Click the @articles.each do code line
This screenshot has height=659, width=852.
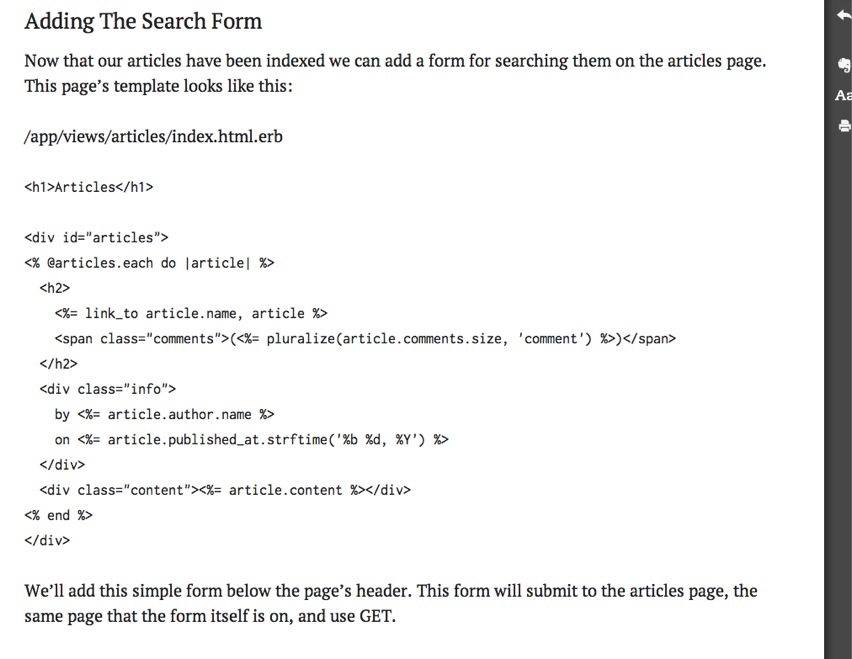point(149,263)
